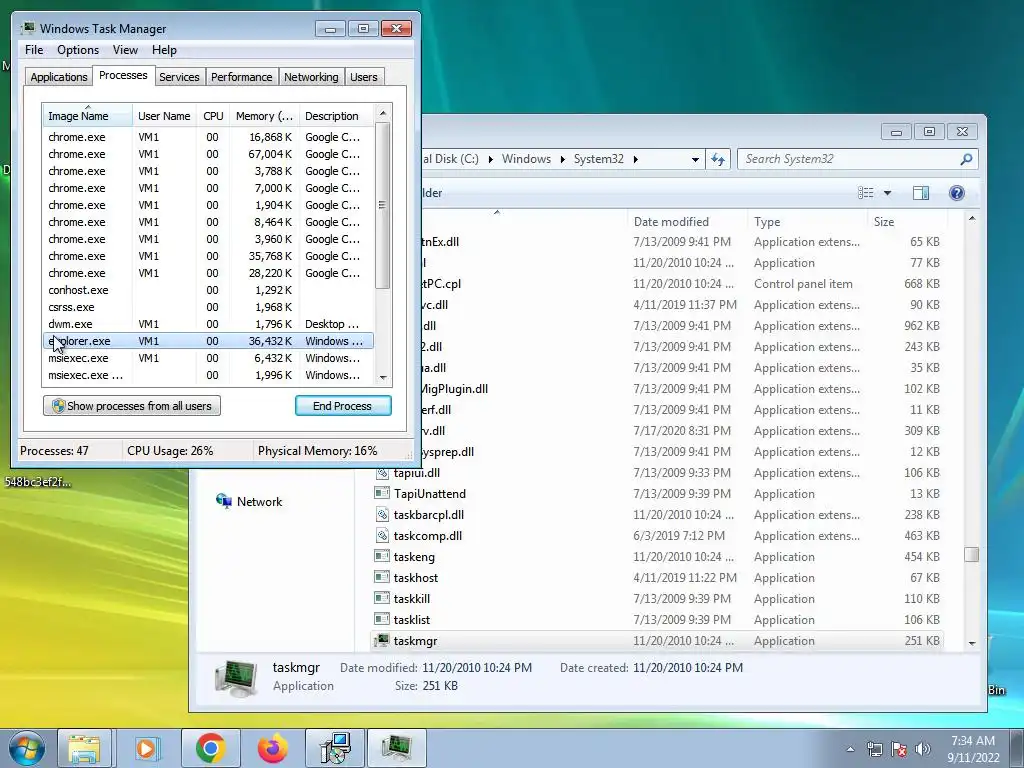Click the installer setup taskbar icon
This screenshot has height=768, width=1024.
(335, 748)
